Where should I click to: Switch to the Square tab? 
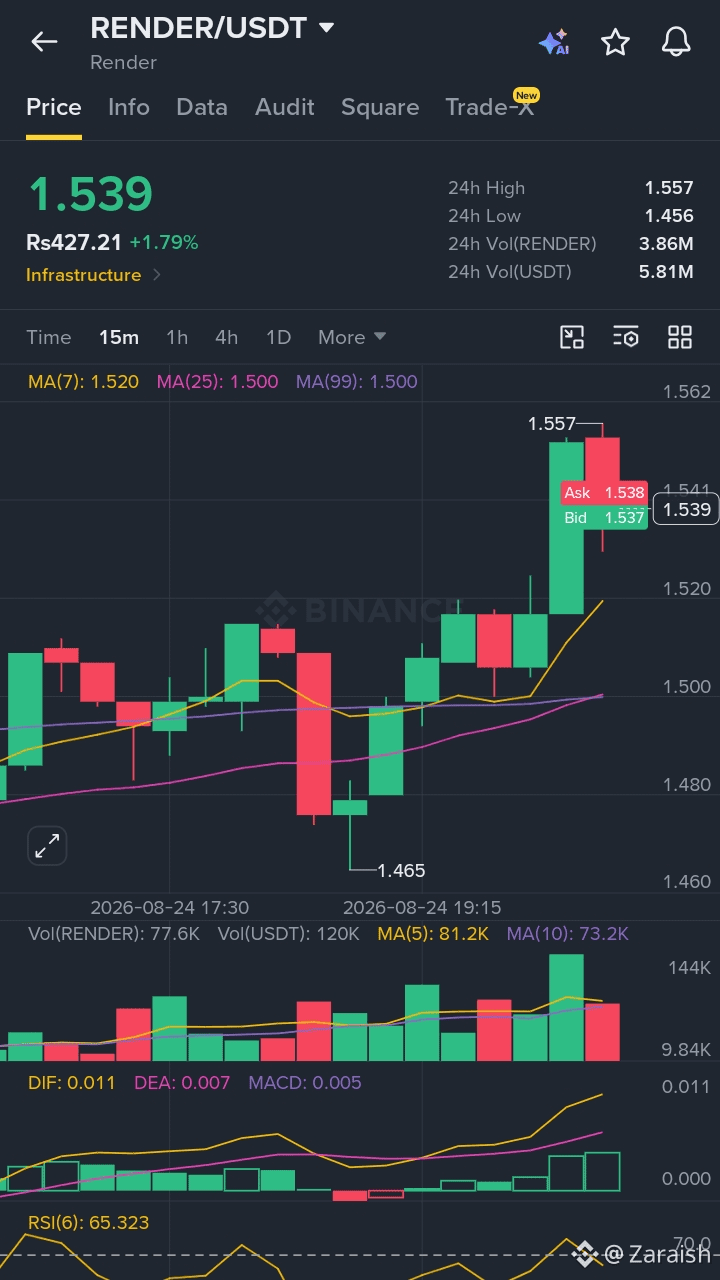380,107
